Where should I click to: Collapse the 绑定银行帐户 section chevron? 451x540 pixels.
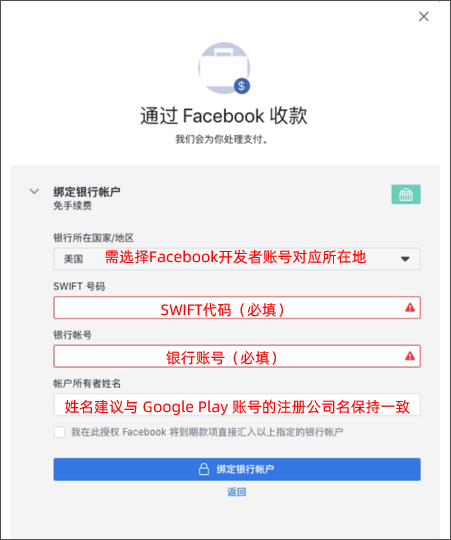(x=34, y=191)
